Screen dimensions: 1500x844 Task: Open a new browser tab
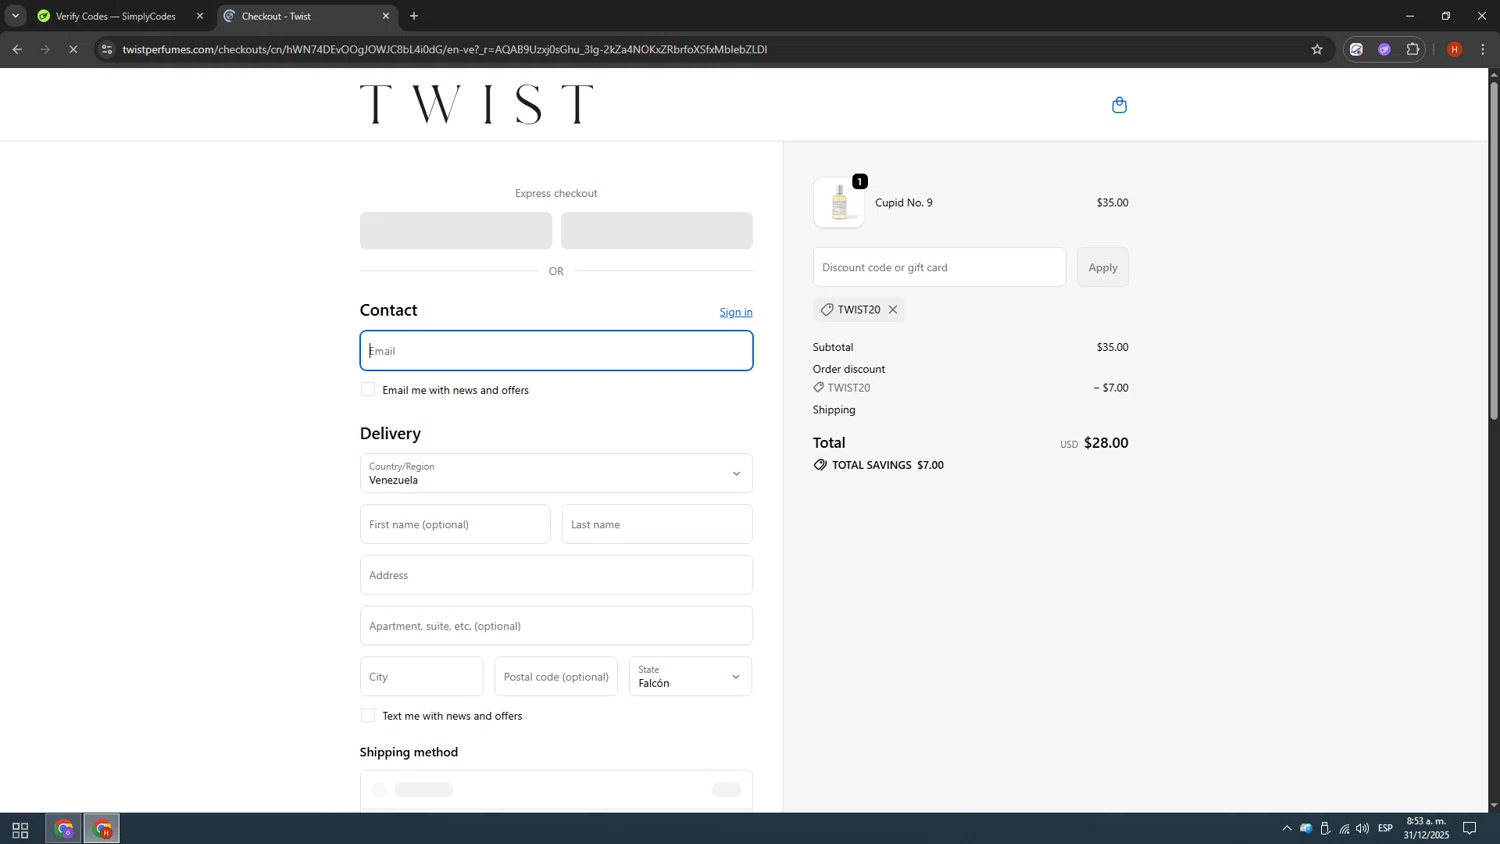(414, 16)
